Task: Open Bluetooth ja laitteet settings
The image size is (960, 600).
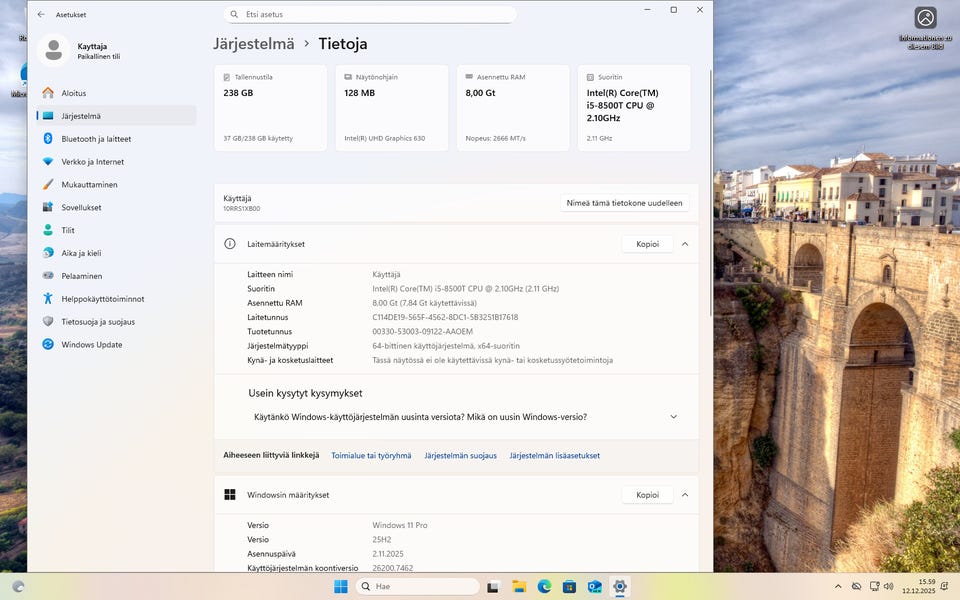Action: click(x=116, y=139)
